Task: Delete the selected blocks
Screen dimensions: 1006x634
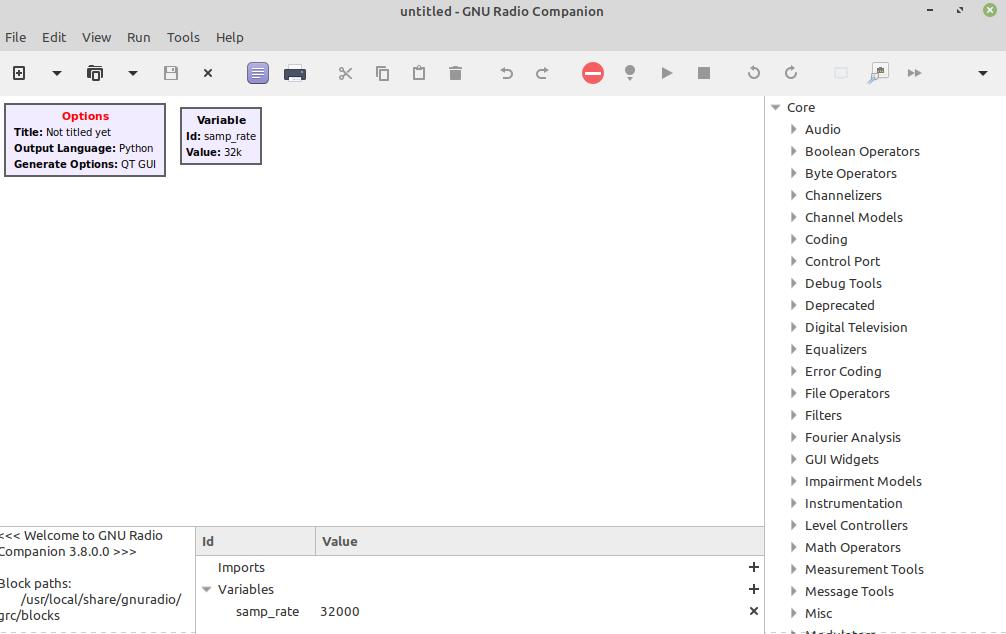Action: pyautogui.click(x=456, y=73)
